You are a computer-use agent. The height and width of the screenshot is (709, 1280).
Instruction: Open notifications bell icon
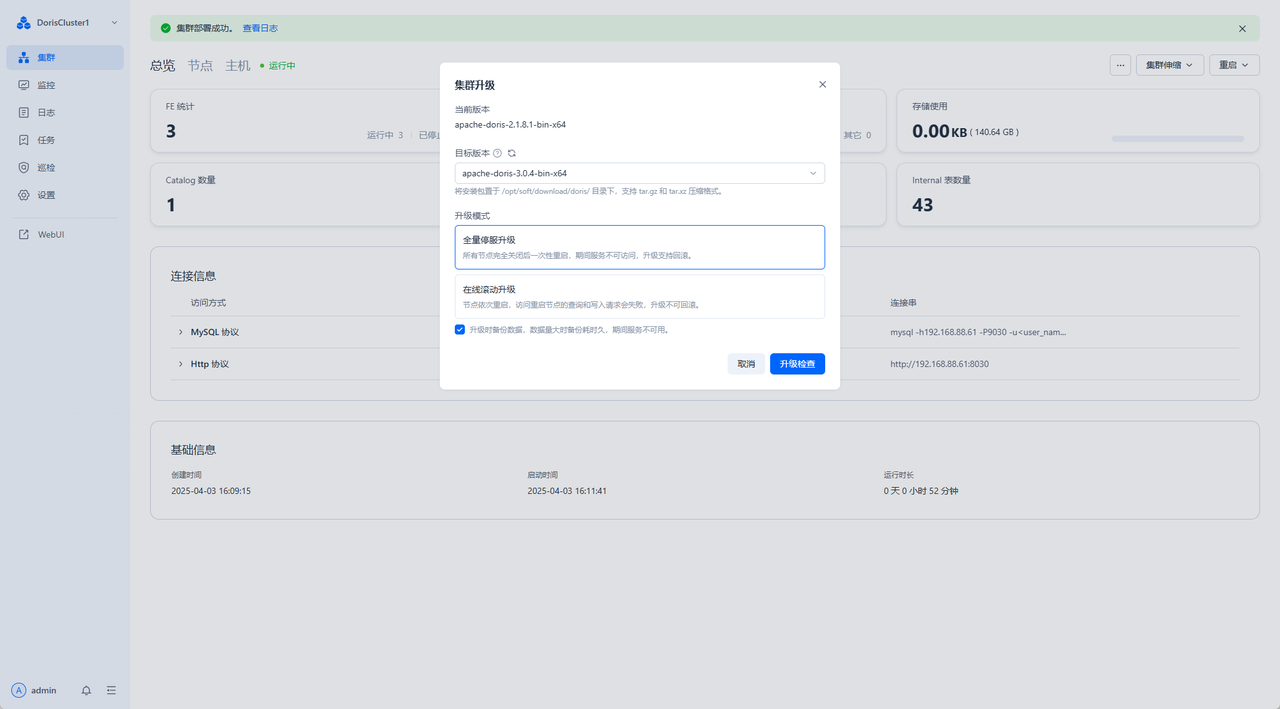[x=86, y=690]
